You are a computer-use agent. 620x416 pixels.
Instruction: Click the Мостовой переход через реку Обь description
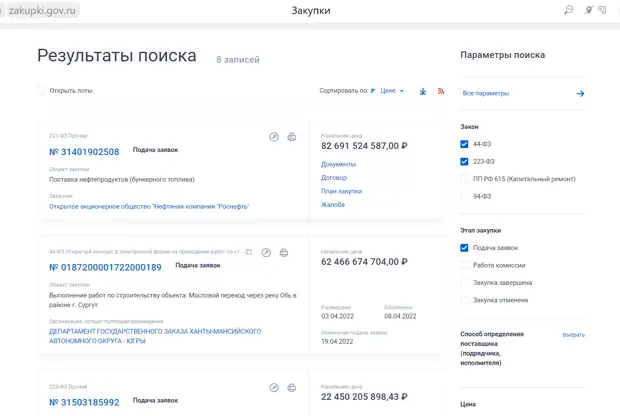click(172, 300)
